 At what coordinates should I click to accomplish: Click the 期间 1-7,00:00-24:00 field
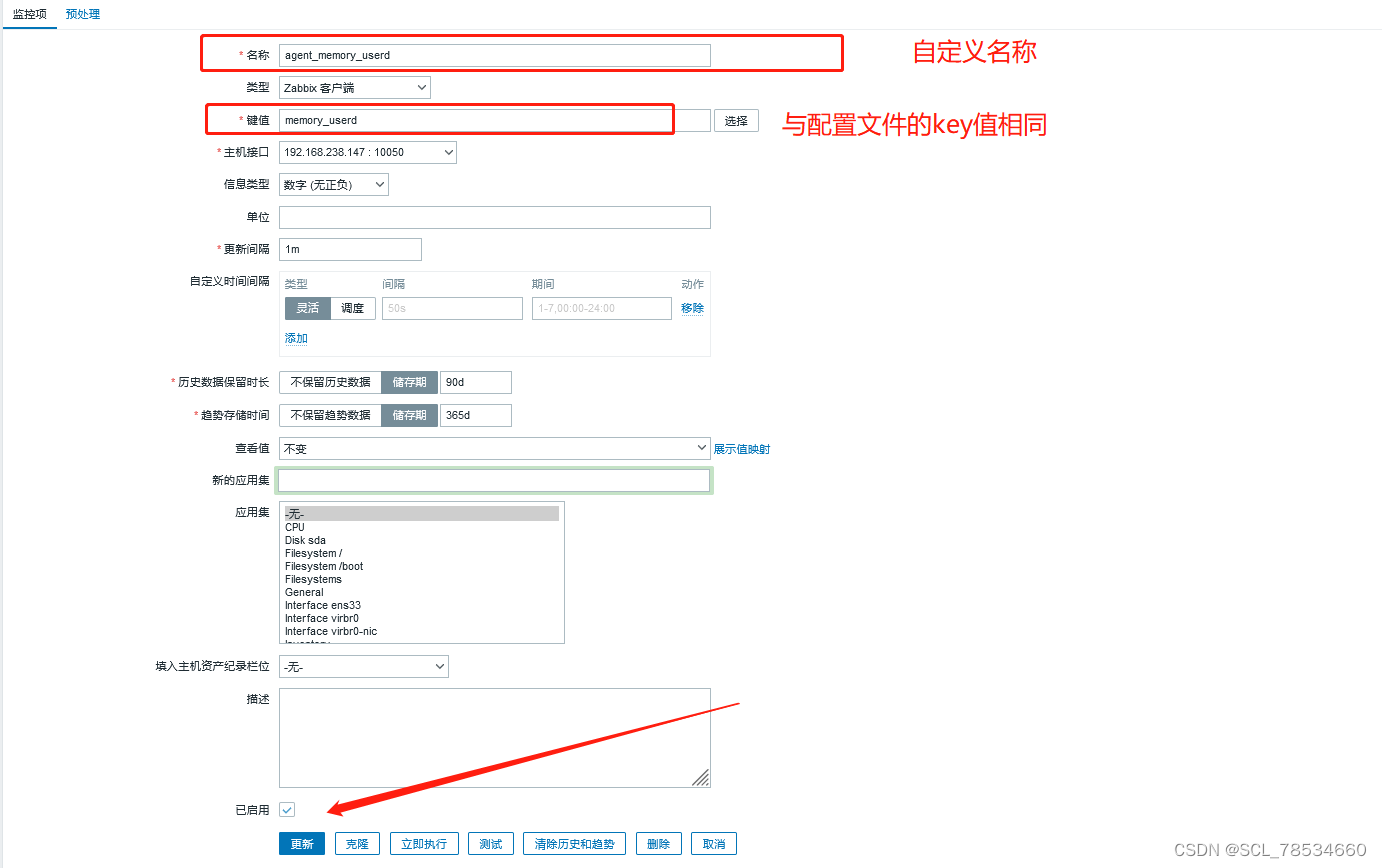602,308
